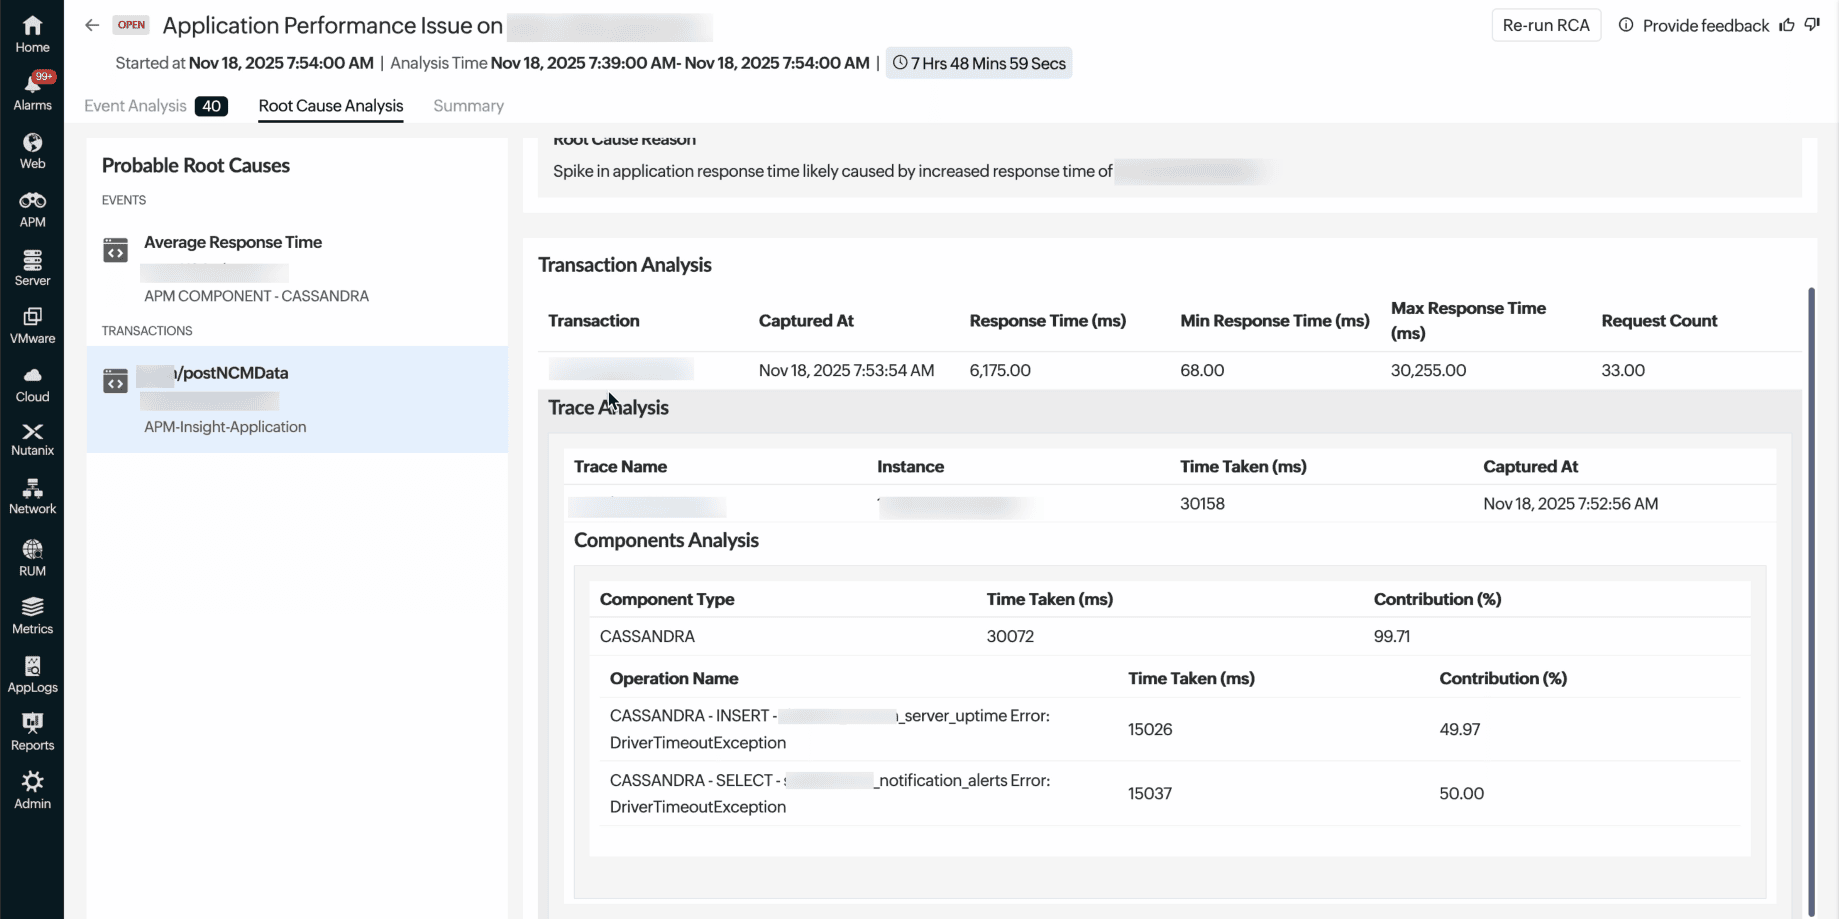Click the Re-run RCA button
Image resolution: width=1839 pixels, height=919 pixels.
[x=1546, y=25]
